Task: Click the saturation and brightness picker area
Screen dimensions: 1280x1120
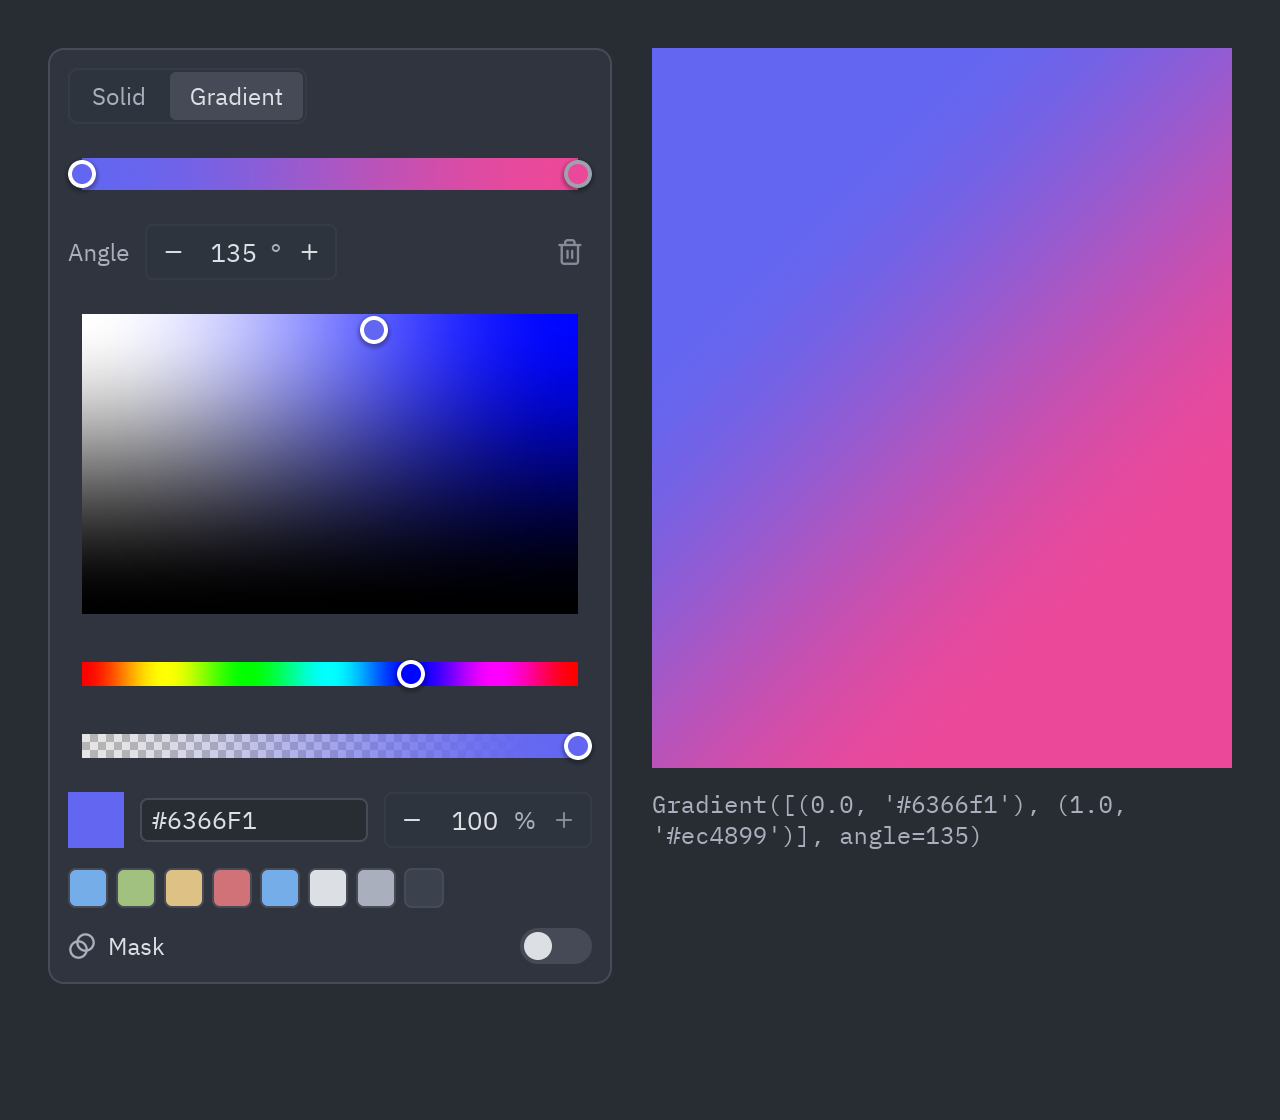Action: click(330, 464)
